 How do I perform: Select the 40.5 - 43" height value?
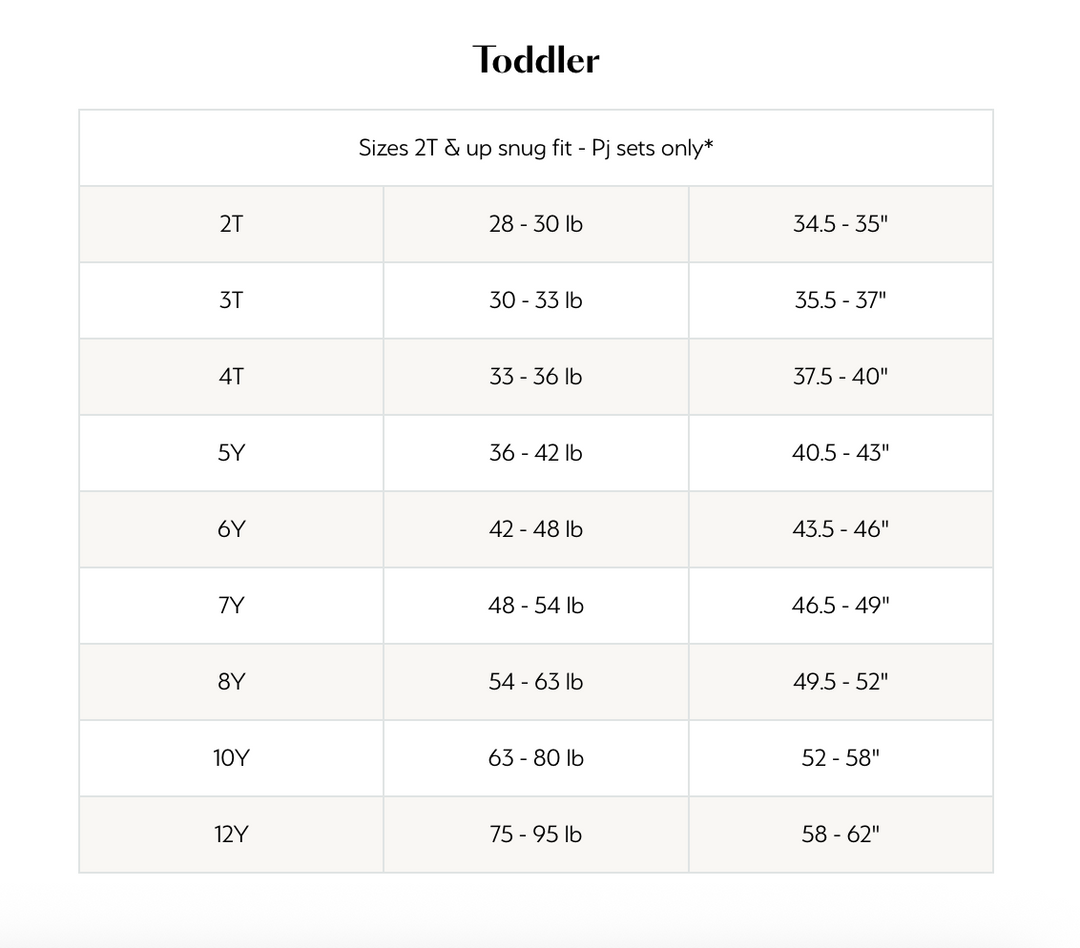tap(840, 453)
